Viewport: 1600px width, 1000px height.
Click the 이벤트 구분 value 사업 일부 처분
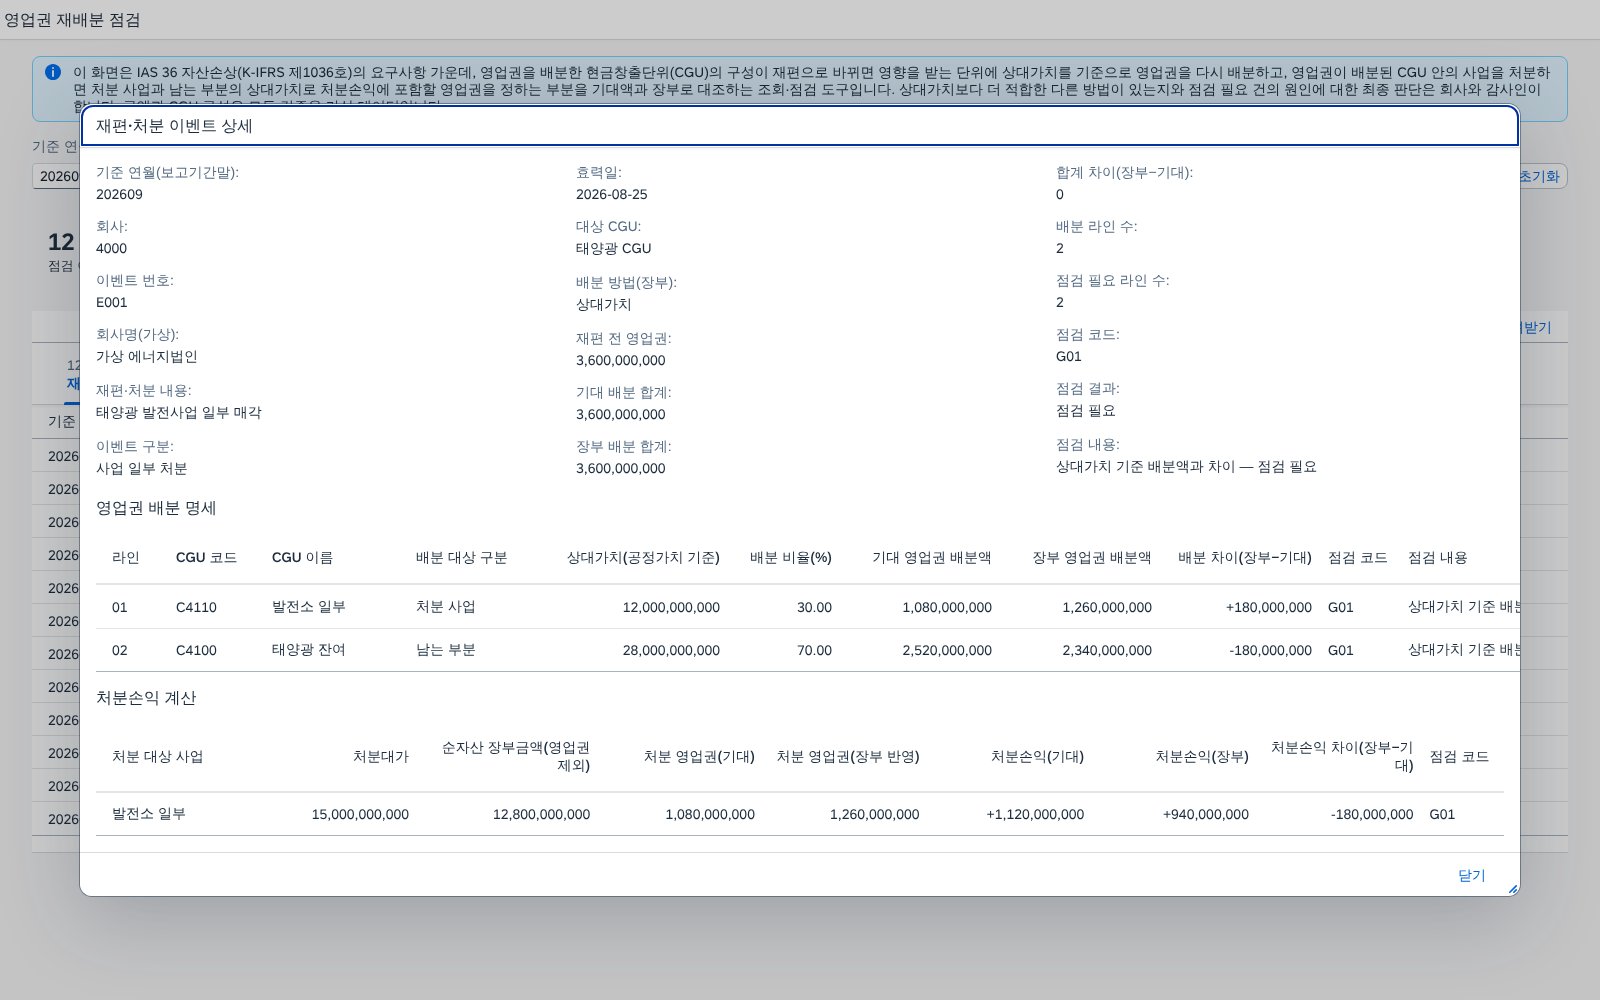point(142,468)
